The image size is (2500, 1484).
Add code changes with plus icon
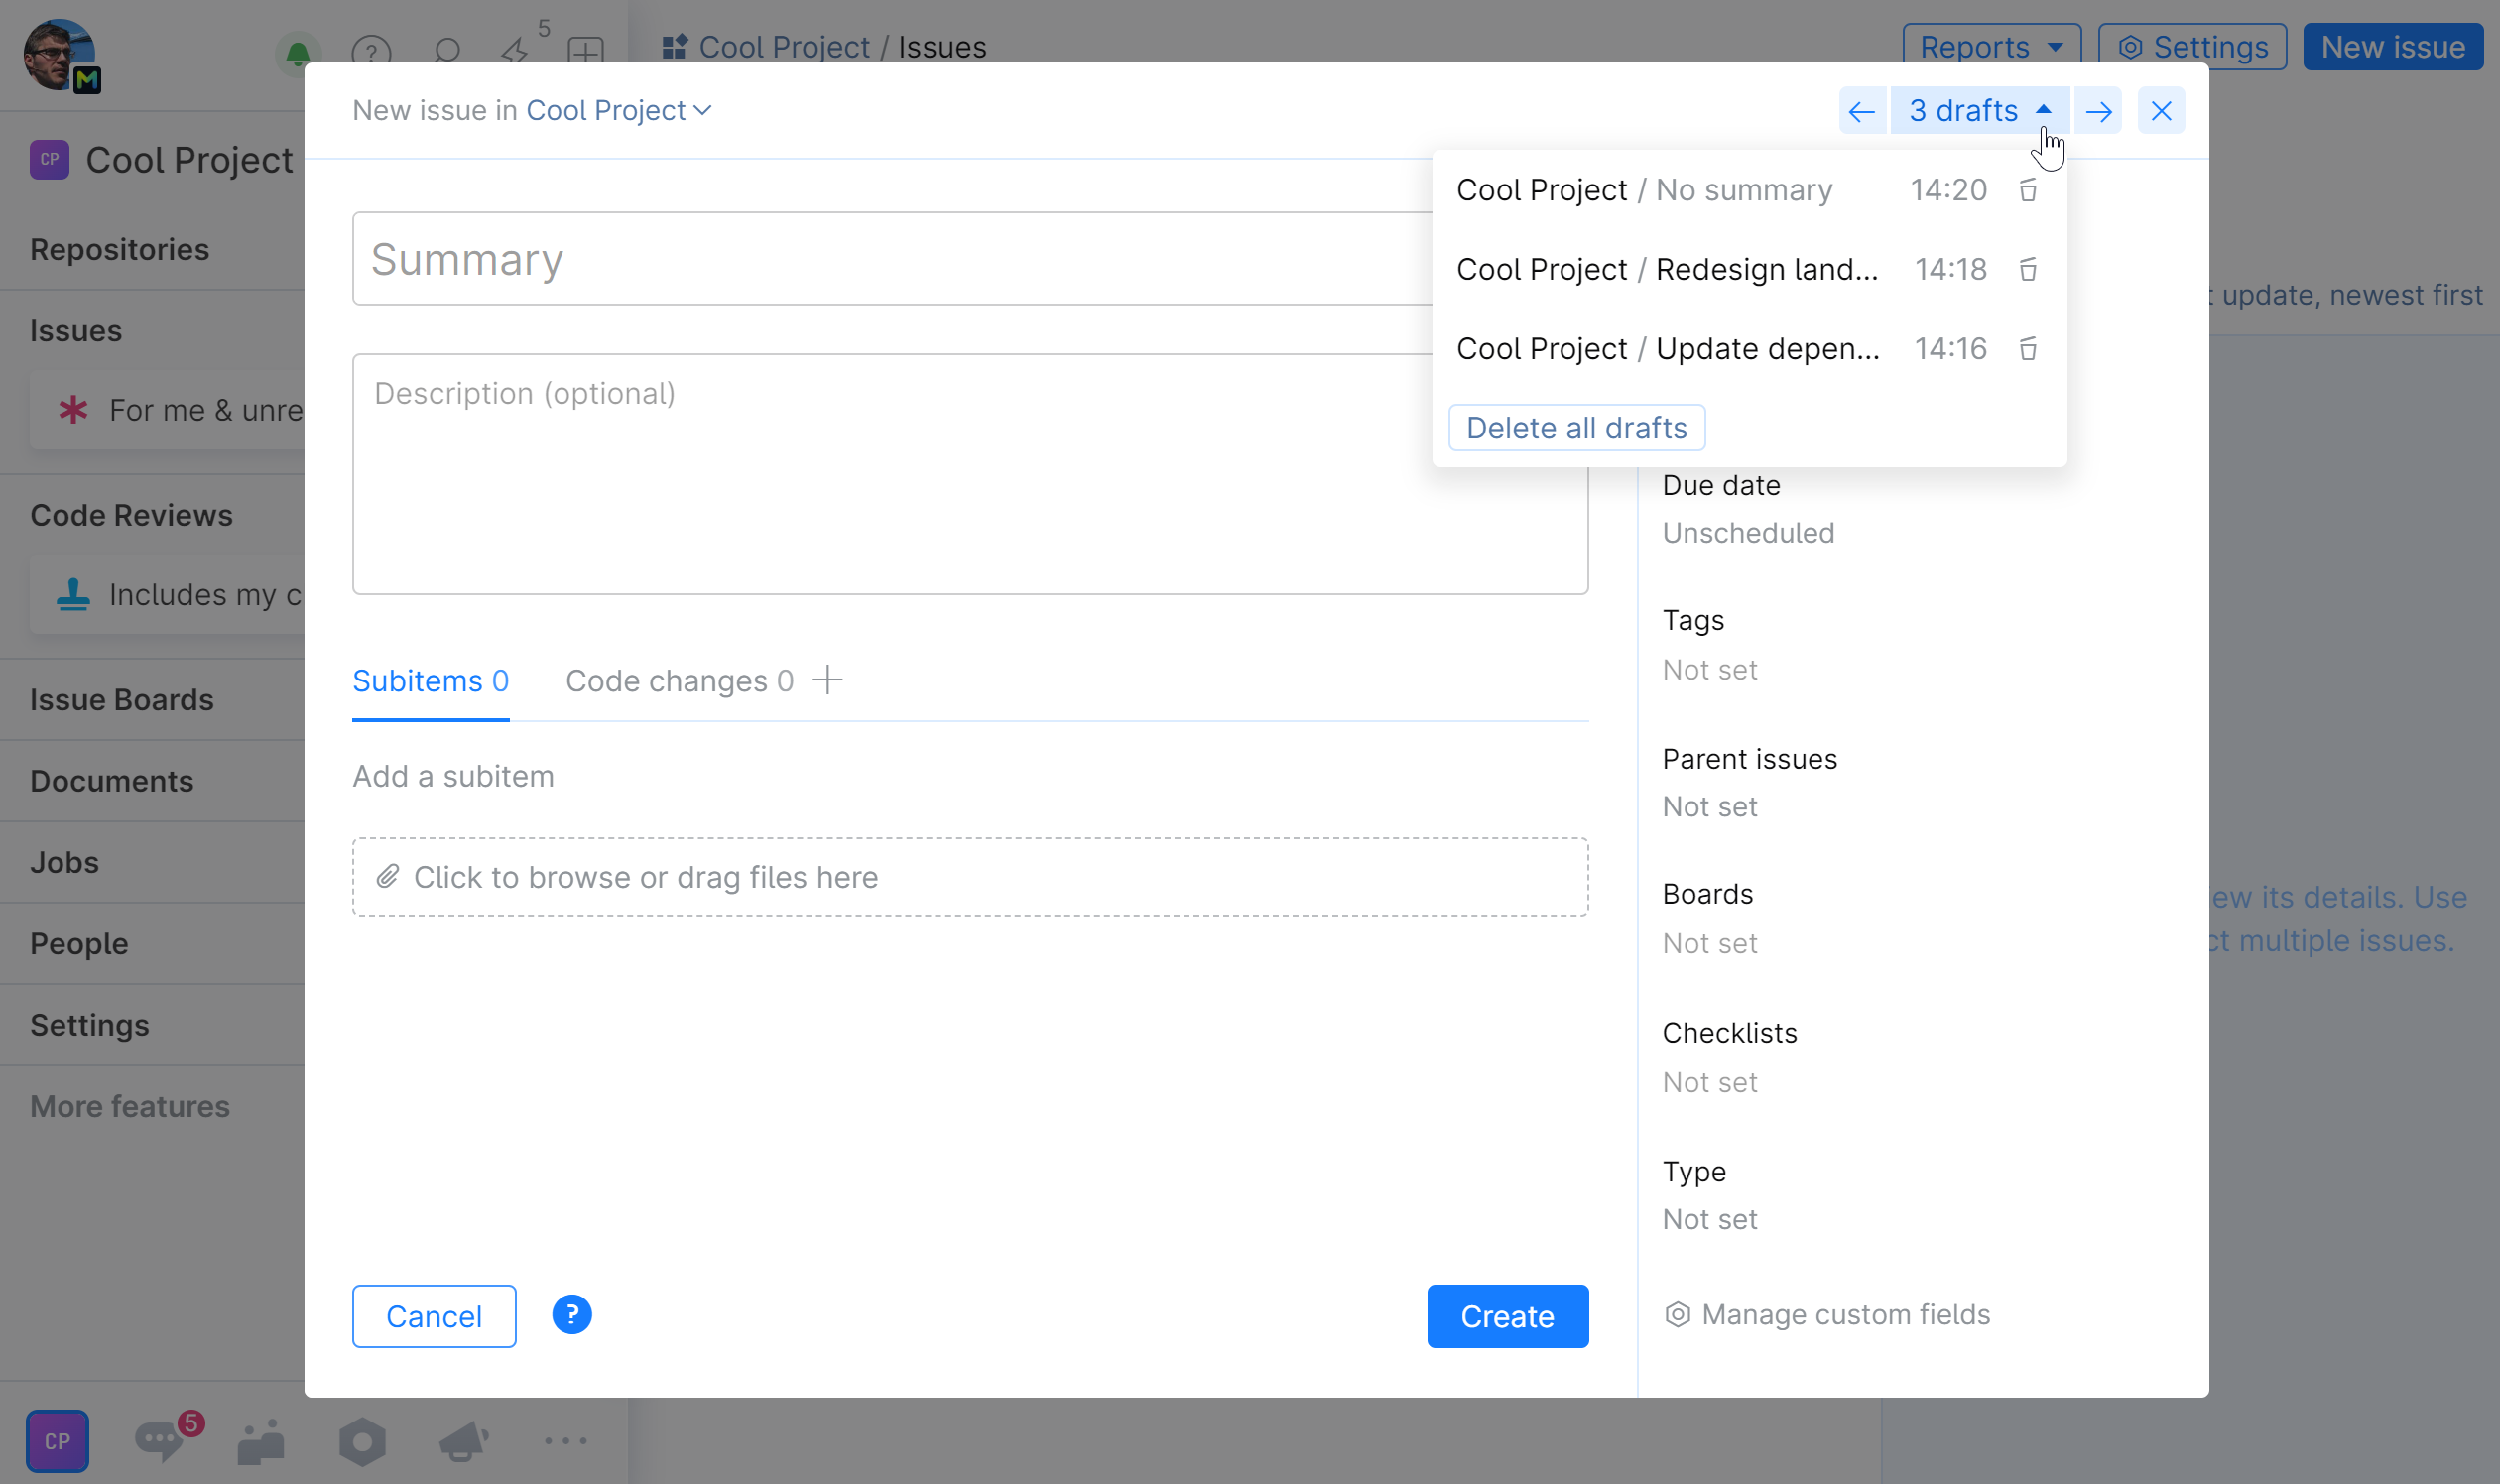[827, 681]
